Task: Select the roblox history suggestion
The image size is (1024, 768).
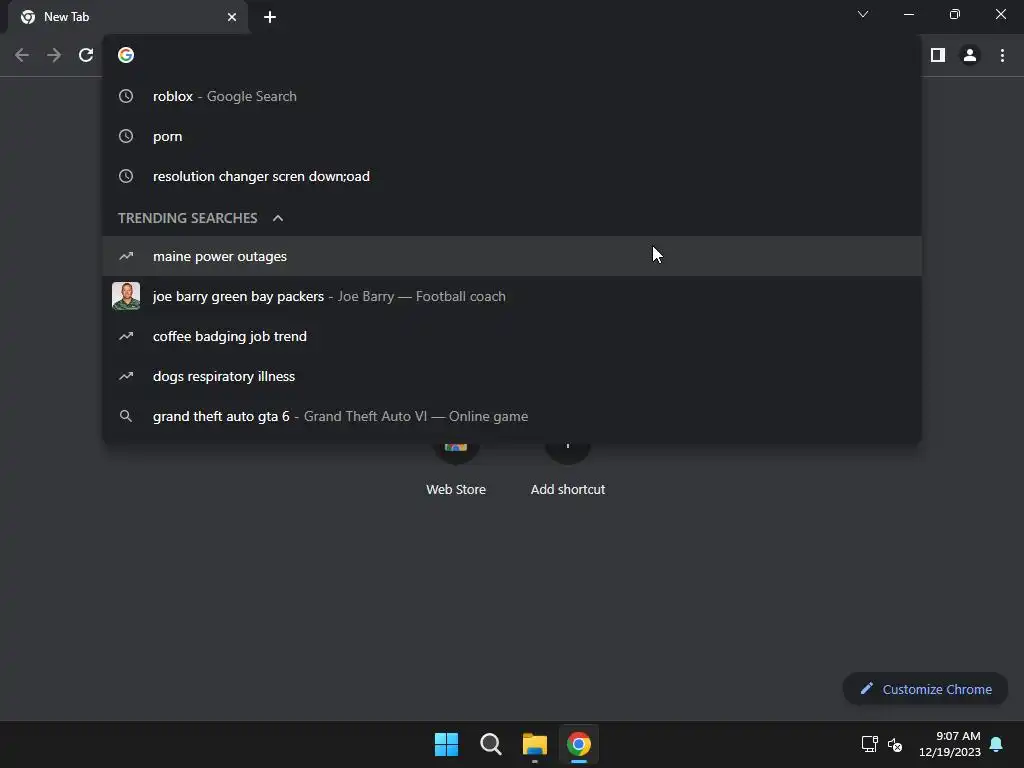Action: (x=512, y=96)
